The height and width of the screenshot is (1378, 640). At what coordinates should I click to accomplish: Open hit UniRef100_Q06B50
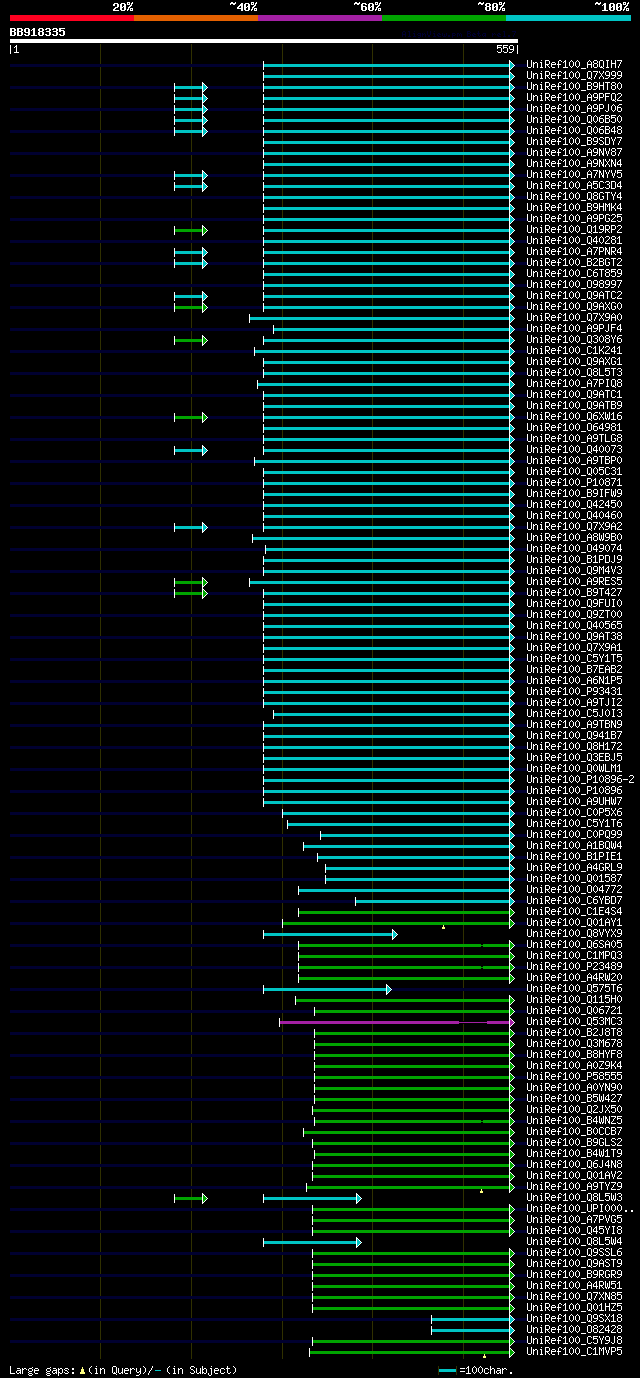coord(575,119)
